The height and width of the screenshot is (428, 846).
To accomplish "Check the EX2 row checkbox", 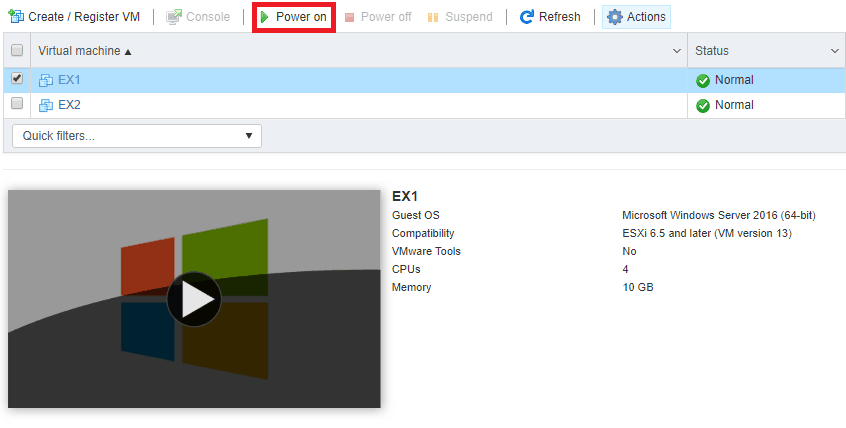I will point(17,103).
